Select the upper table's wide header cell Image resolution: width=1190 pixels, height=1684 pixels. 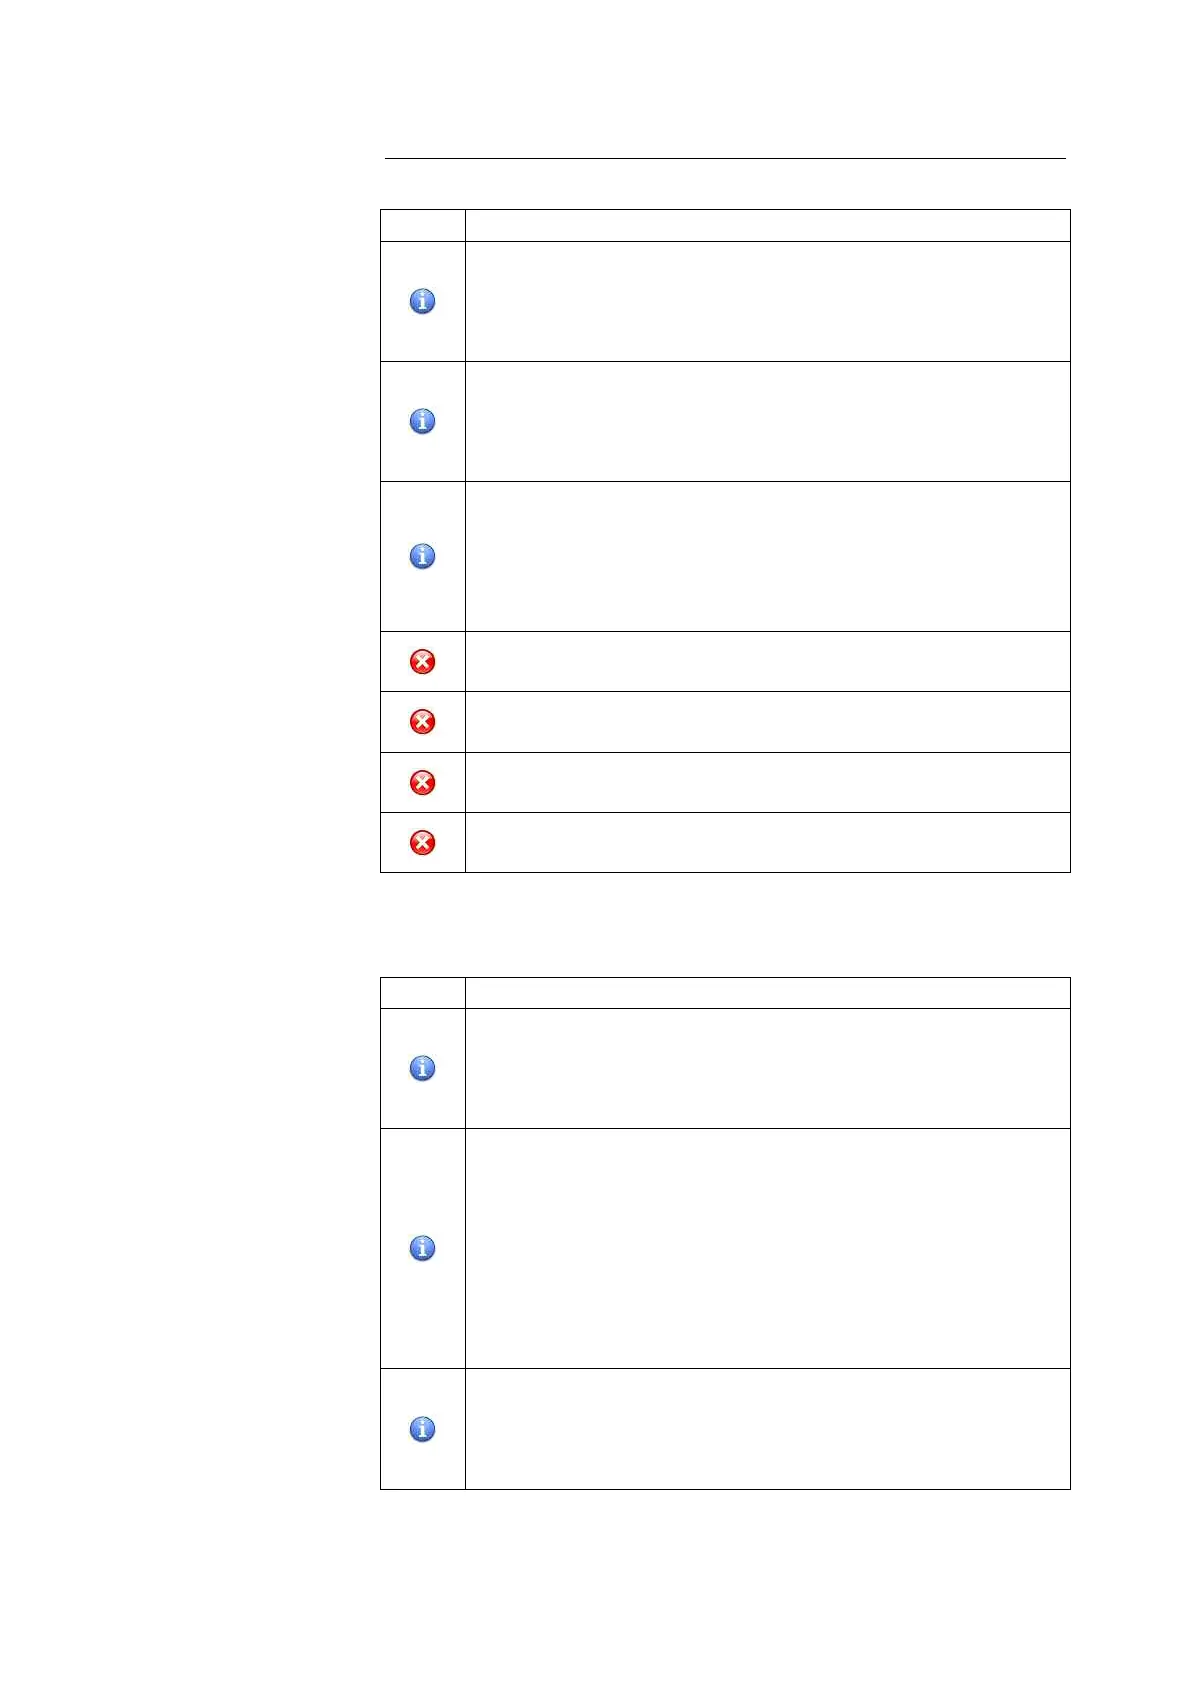point(767,225)
